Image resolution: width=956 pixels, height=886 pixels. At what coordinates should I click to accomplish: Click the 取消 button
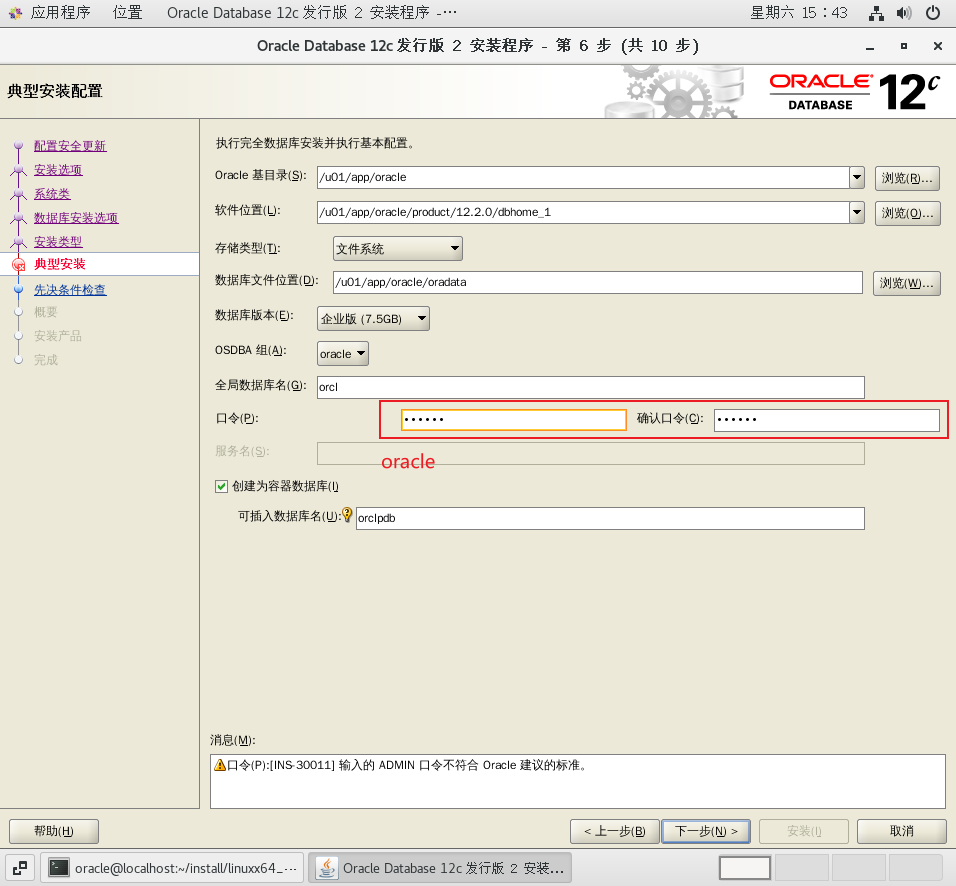[x=902, y=831]
